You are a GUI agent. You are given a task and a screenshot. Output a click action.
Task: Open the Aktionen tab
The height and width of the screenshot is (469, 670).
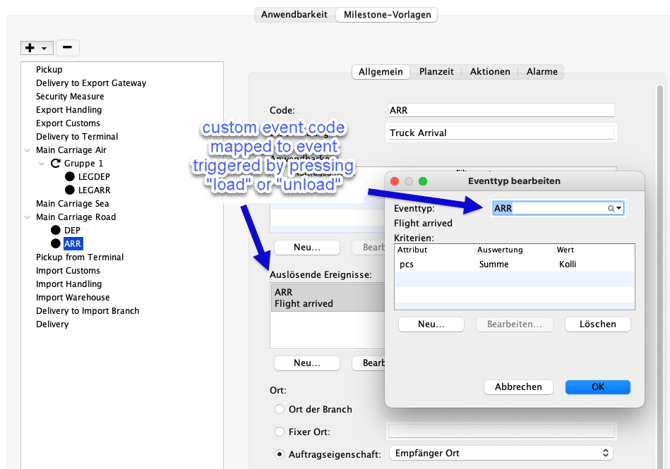pos(490,72)
